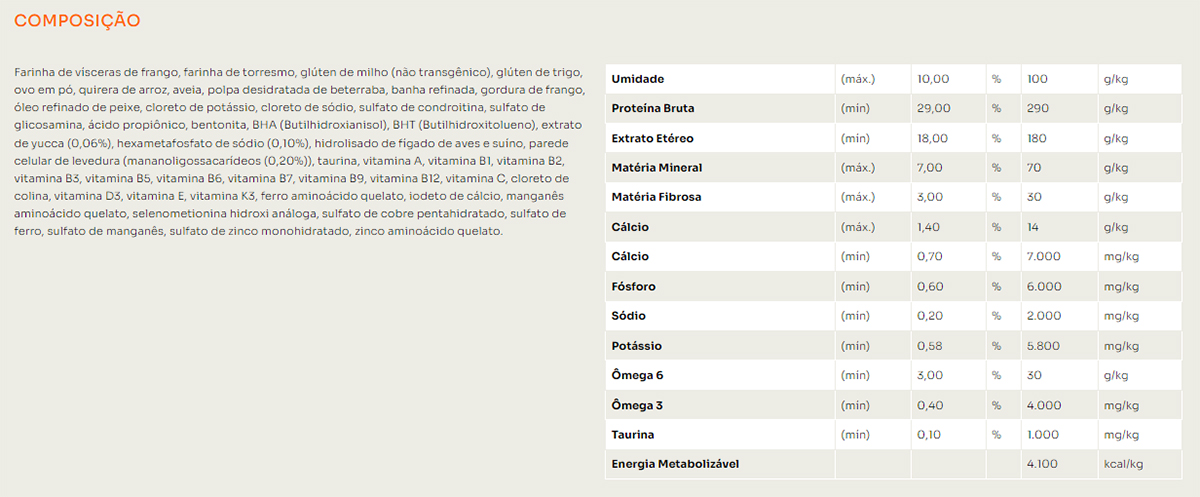Select the kcal/kg unit cell
Image resolution: width=1200 pixels, height=497 pixels.
pyautogui.click(x=1123, y=465)
